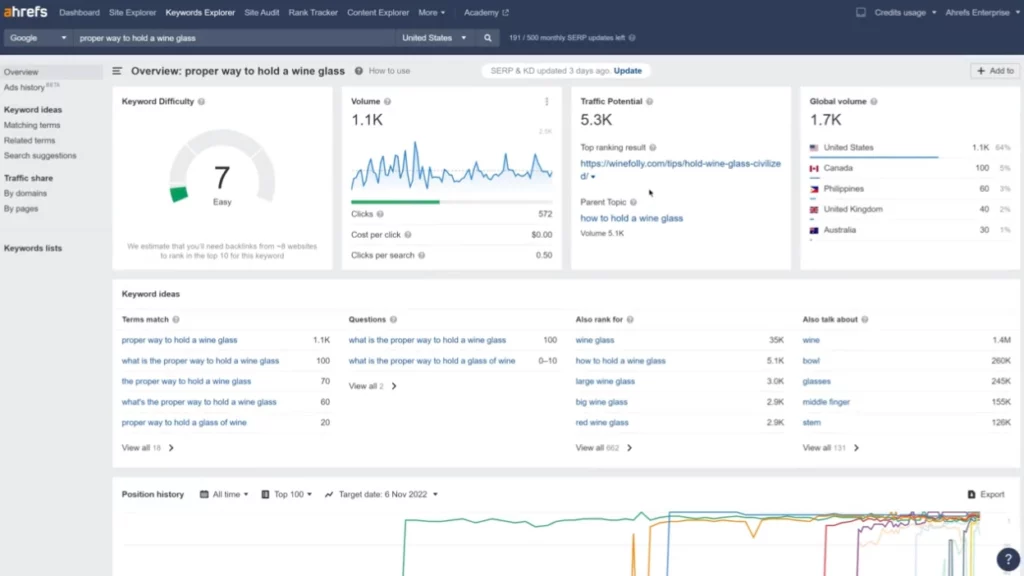Click the Ahrefs logo
The width and height of the screenshot is (1024, 576).
click(25, 12)
